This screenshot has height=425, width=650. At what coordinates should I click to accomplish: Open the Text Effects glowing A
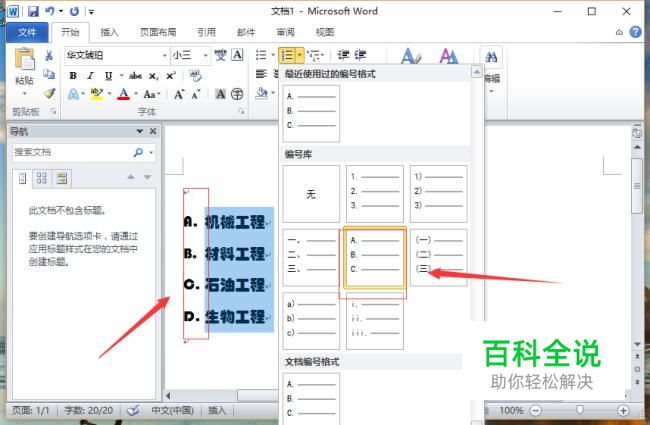click(x=73, y=94)
